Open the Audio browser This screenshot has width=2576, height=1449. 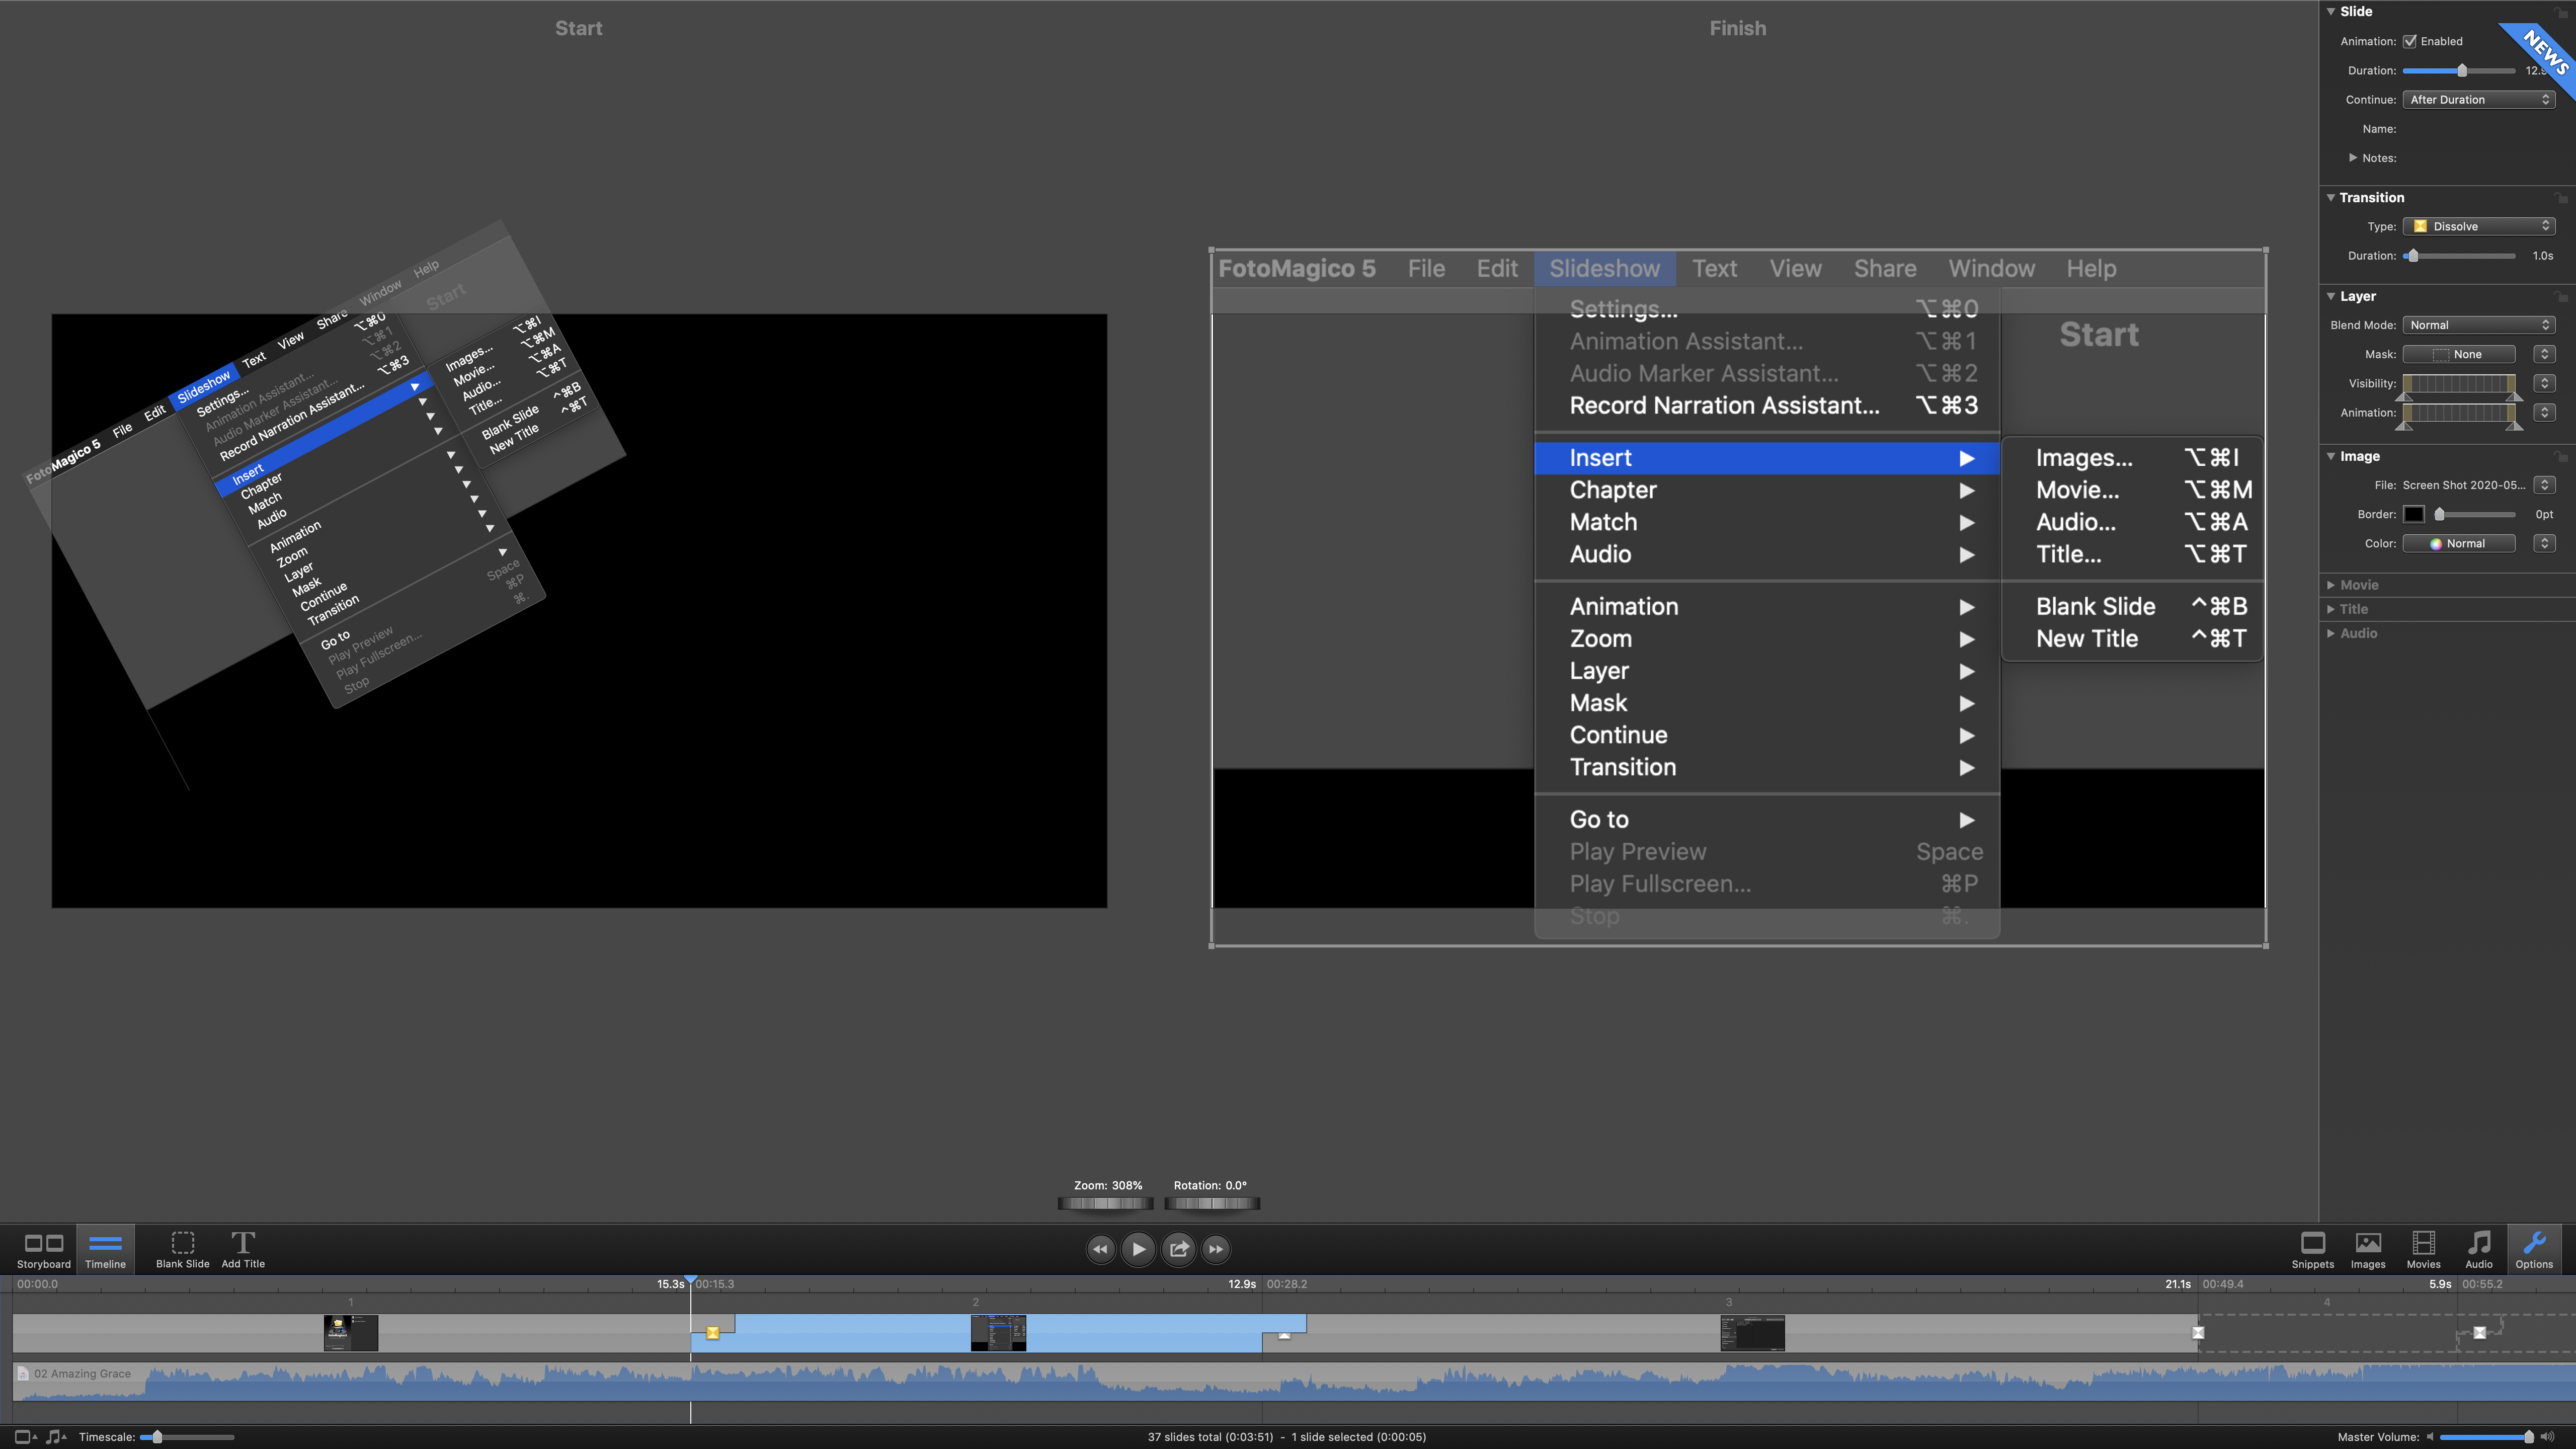(2479, 1248)
